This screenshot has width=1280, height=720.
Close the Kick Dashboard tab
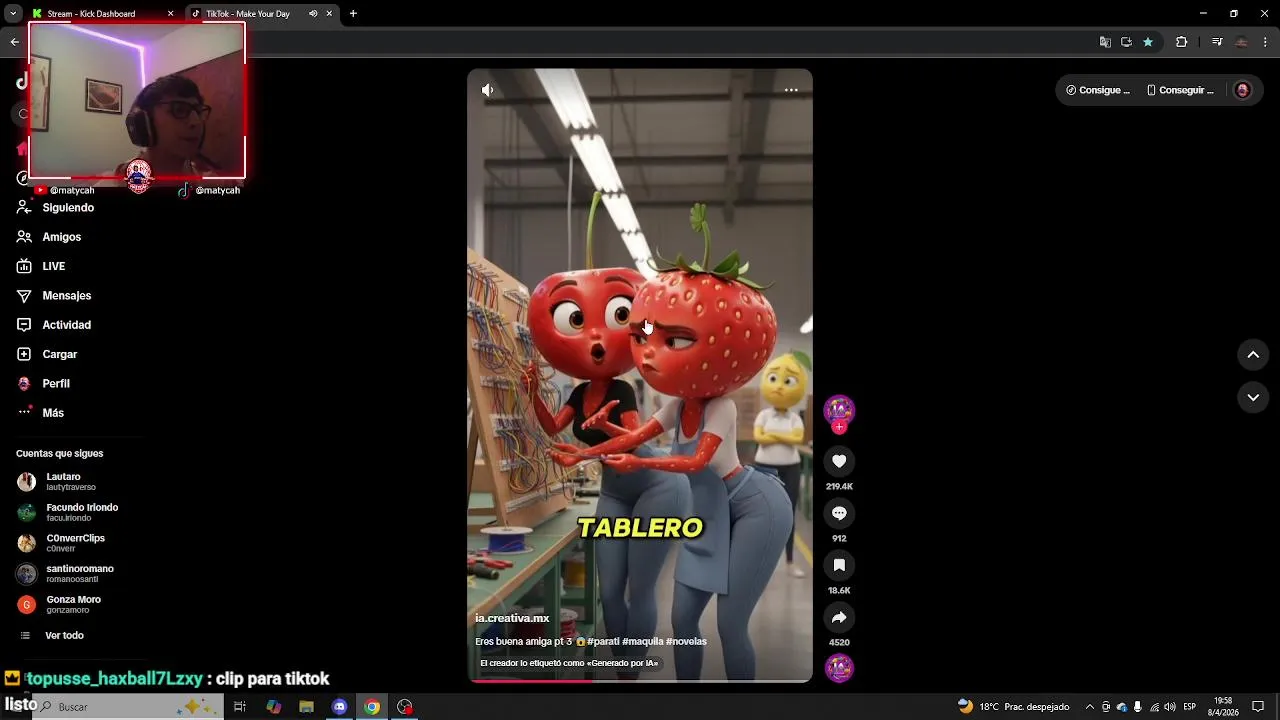pos(170,14)
